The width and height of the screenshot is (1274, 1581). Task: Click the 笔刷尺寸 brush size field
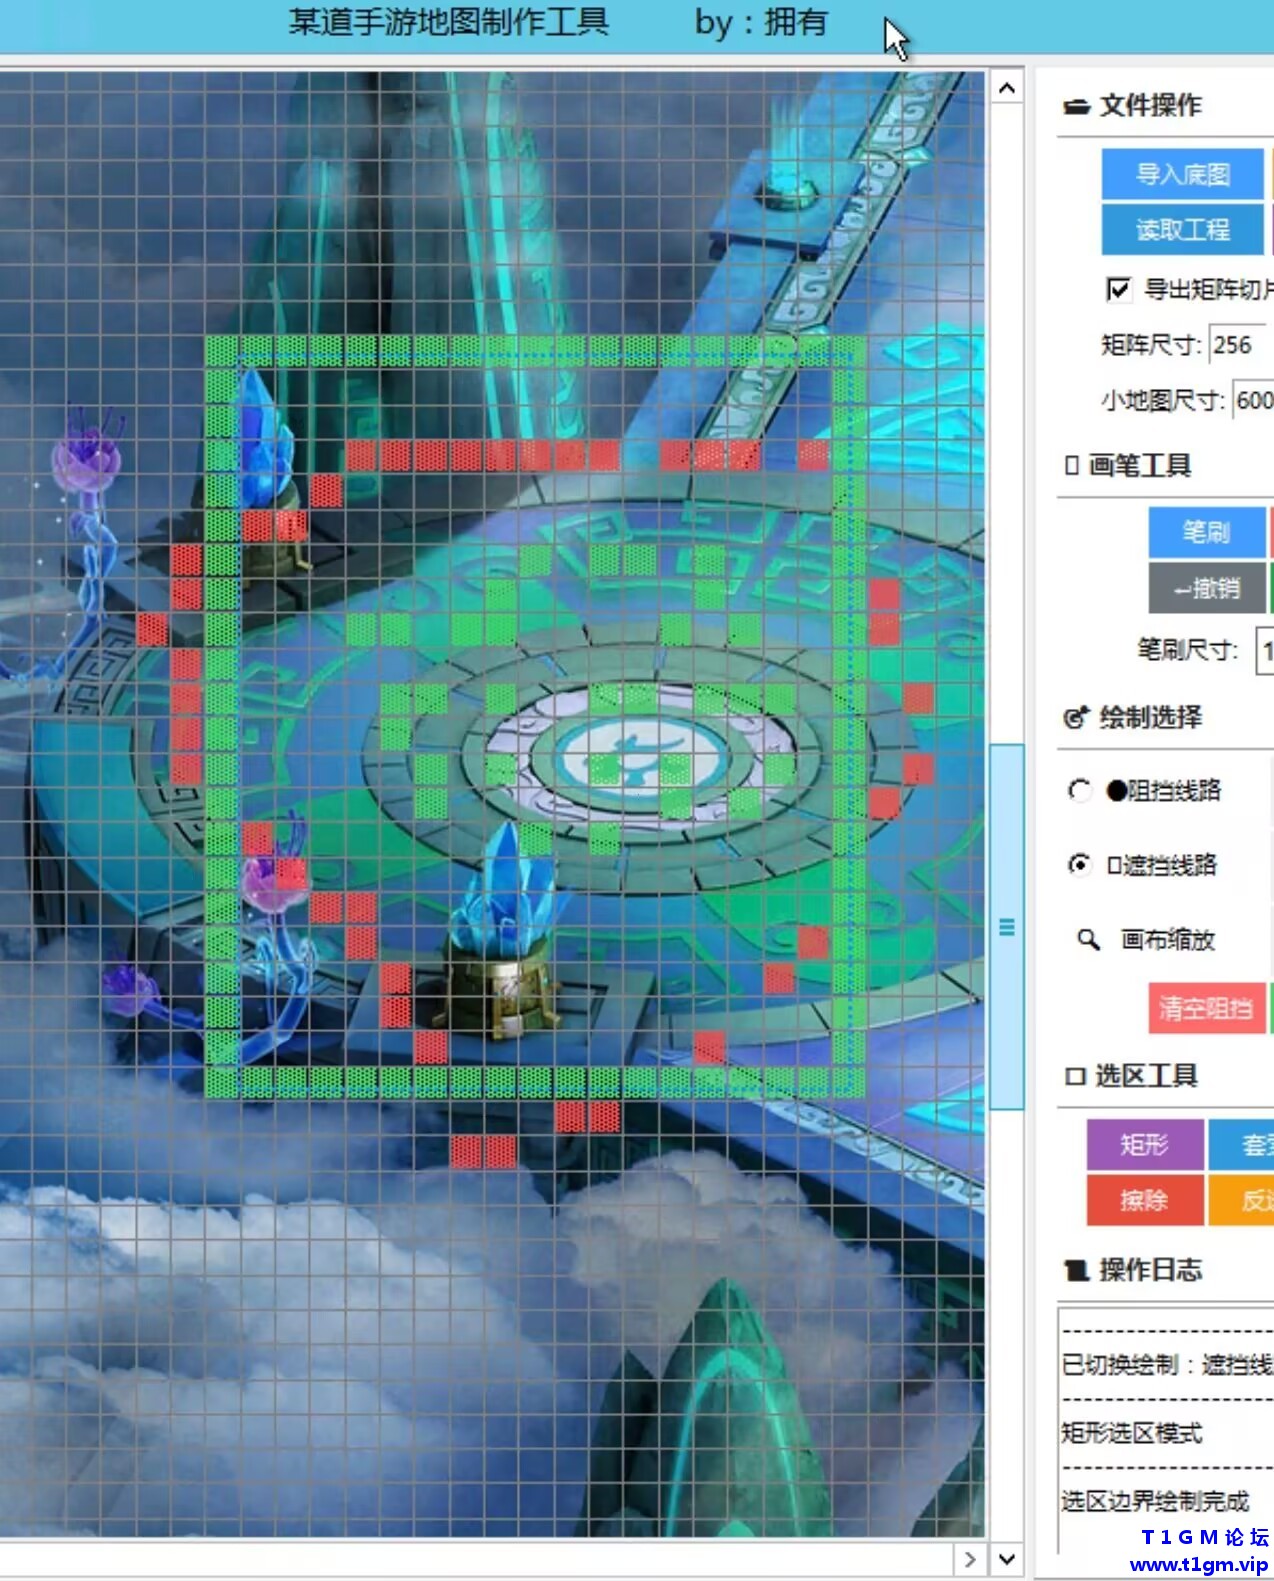1265,652
